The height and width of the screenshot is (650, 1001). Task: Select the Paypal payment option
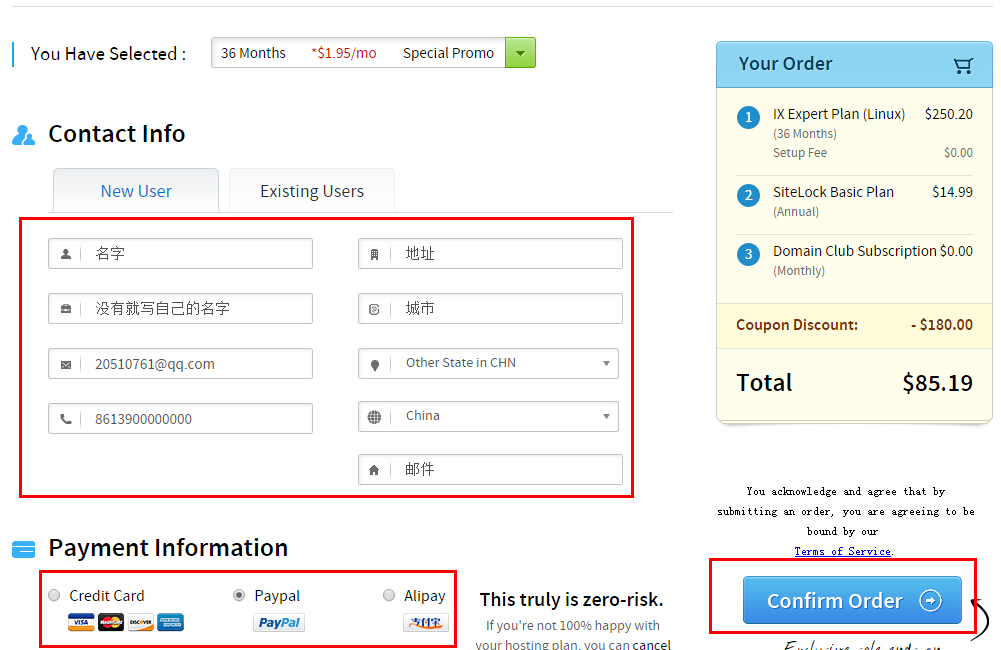(239, 595)
